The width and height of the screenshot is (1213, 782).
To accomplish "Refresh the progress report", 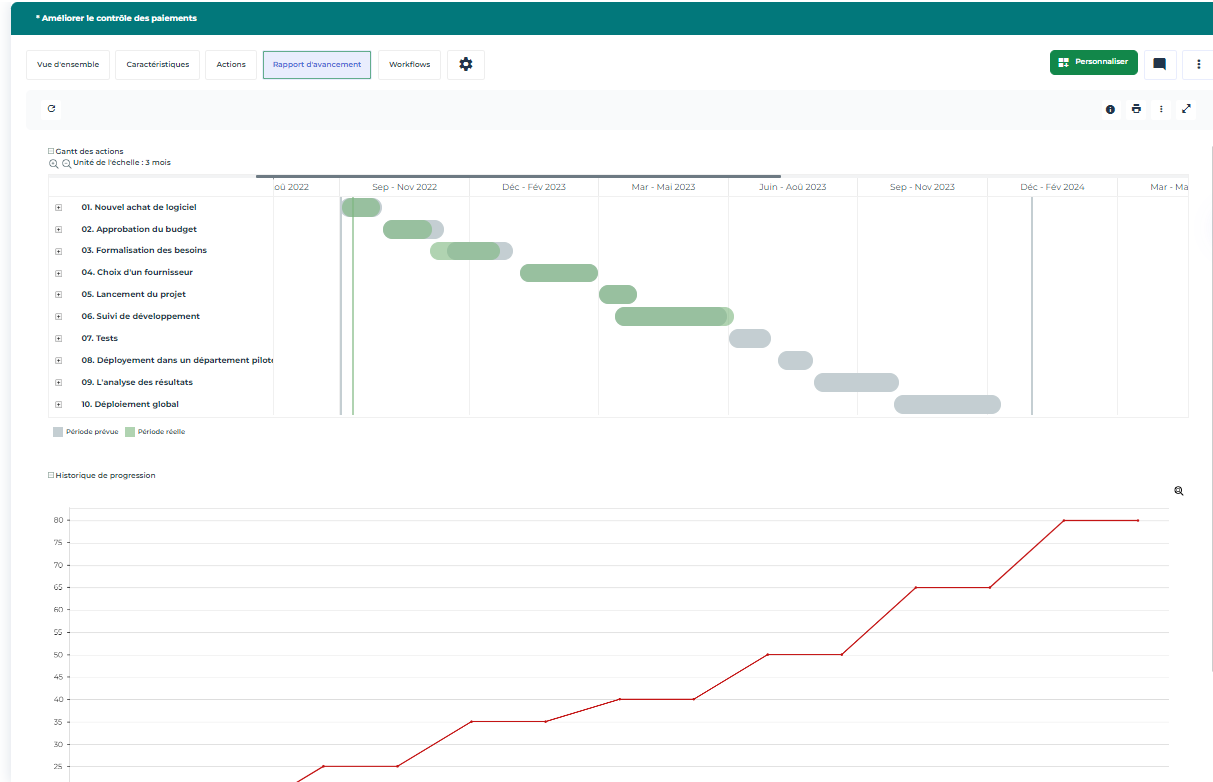I will click(x=51, y=108).
